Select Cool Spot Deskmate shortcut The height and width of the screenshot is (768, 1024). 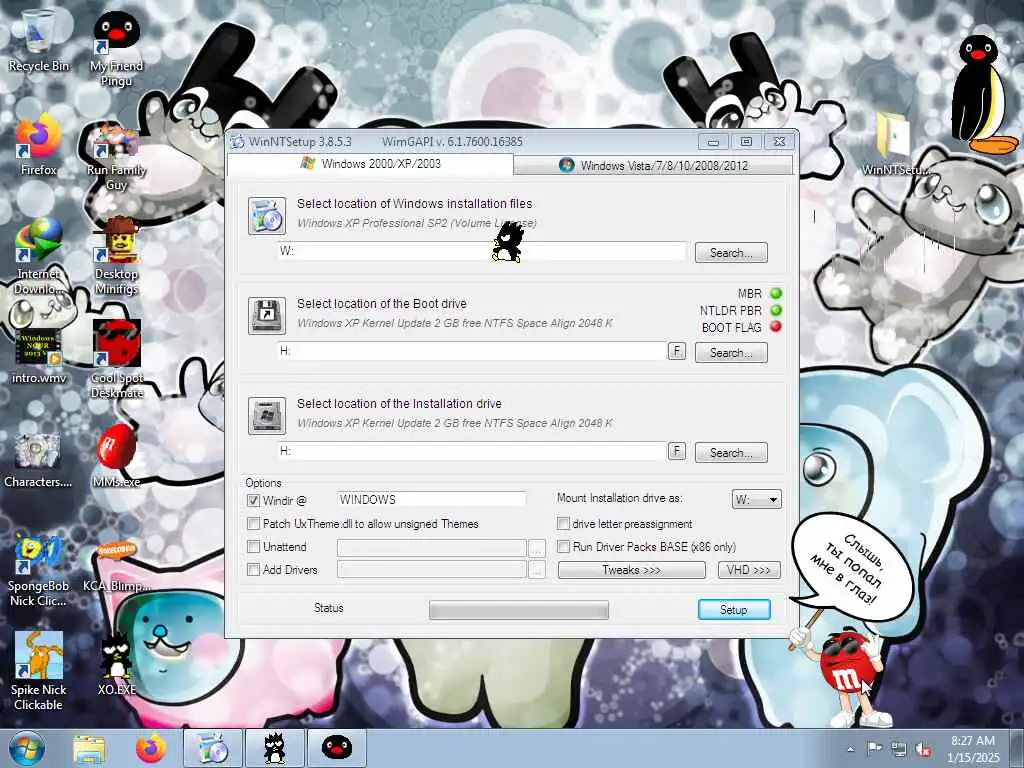[x=116, y=359]
